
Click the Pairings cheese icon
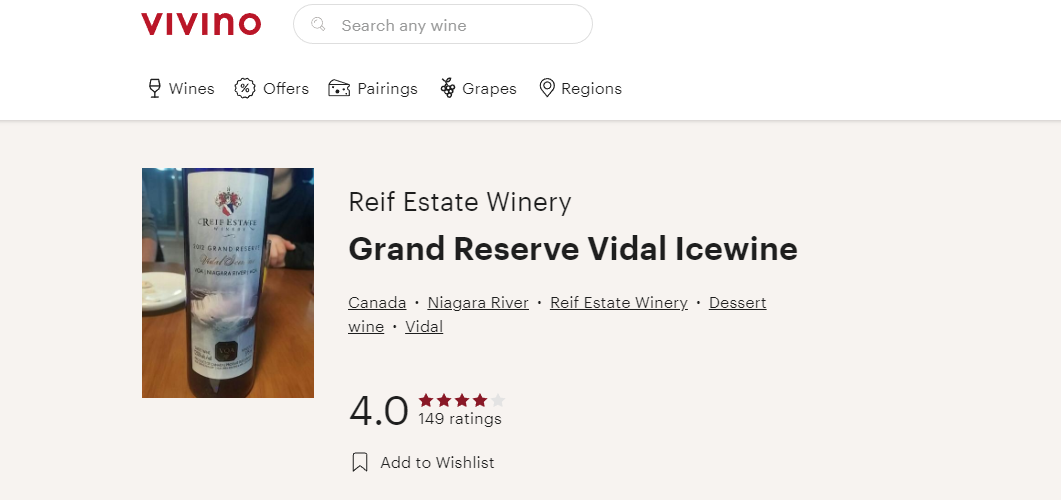pos(339,88)
